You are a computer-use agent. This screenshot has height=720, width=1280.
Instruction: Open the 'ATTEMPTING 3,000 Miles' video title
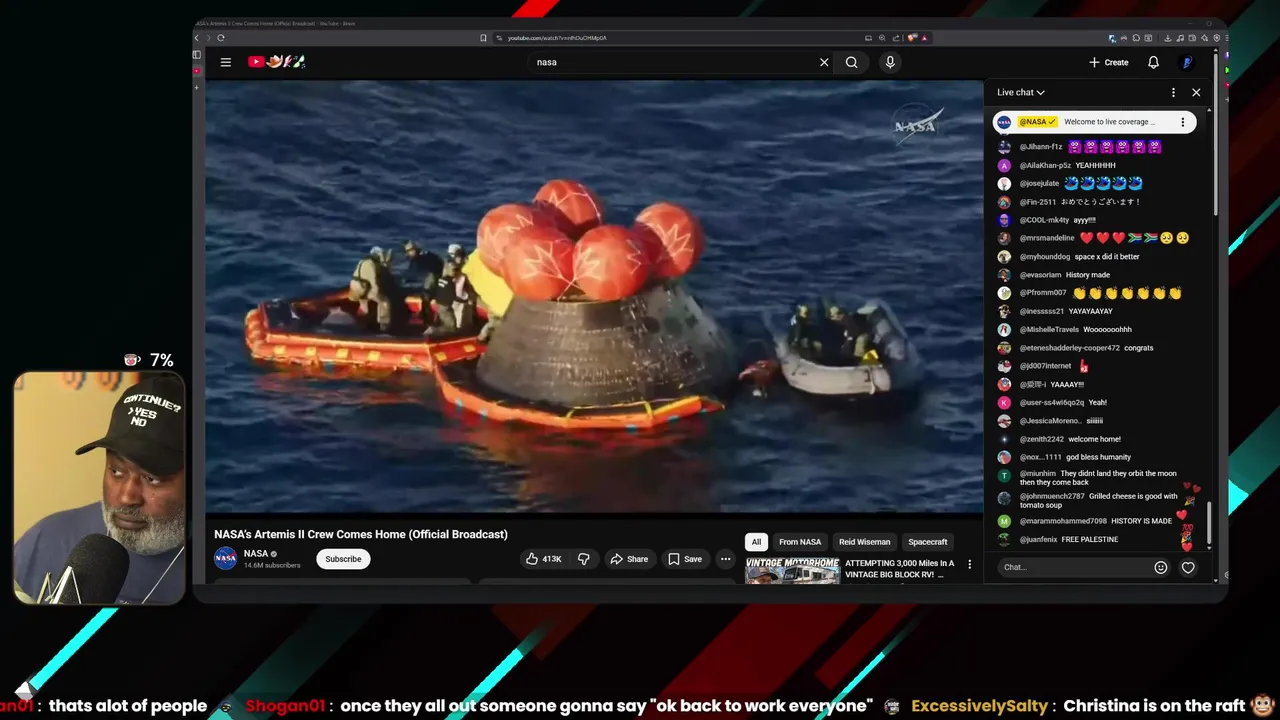click(900, 568)
